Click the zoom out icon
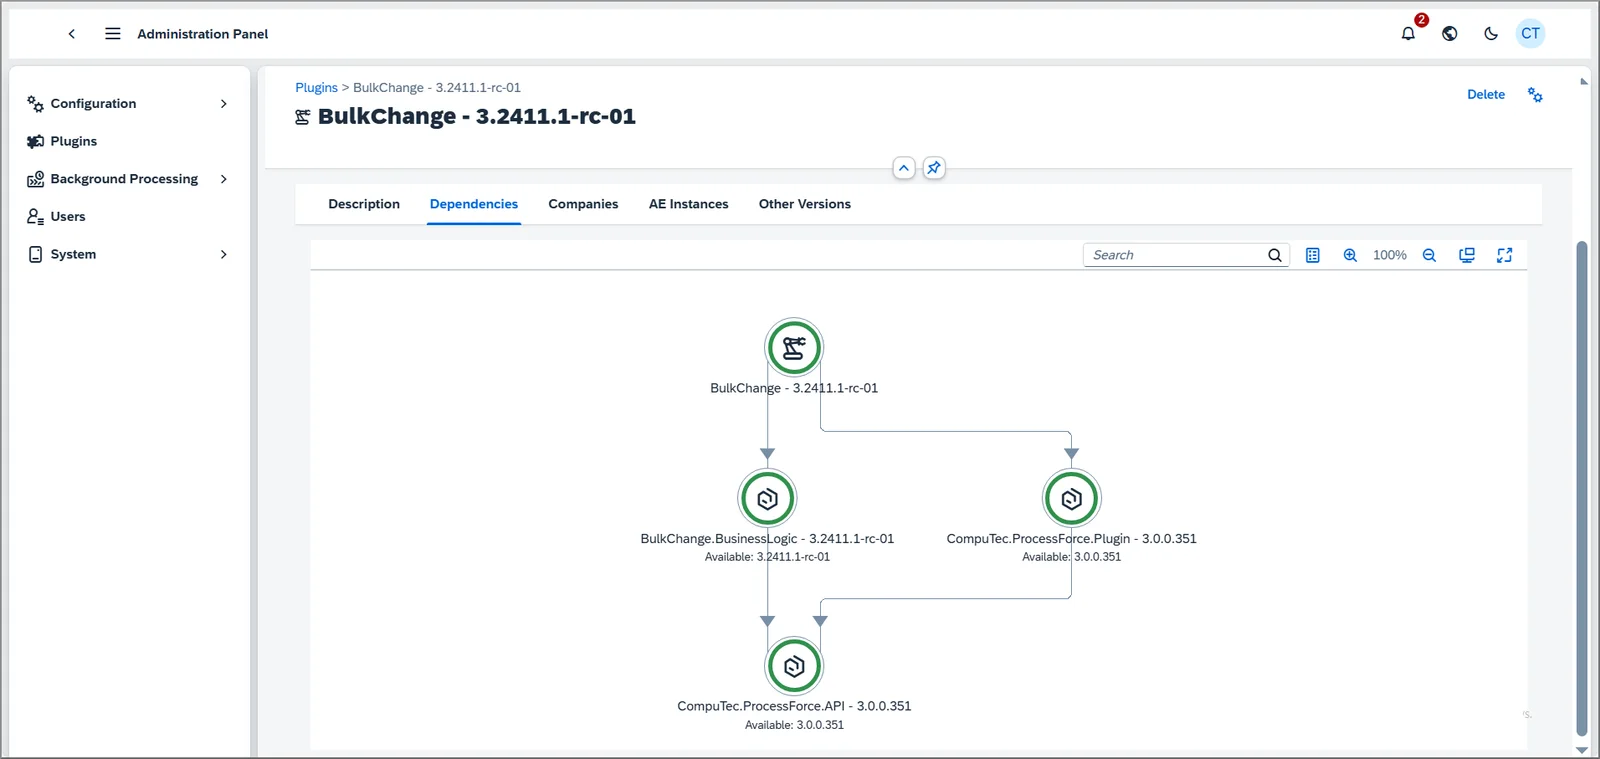The image size is (1600, 759). (1429, 255)
